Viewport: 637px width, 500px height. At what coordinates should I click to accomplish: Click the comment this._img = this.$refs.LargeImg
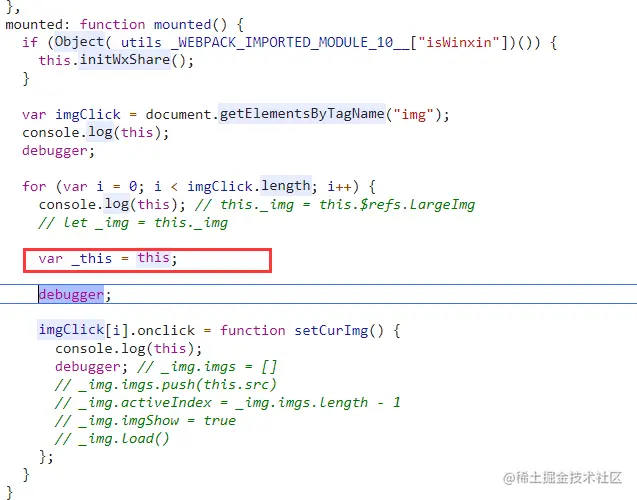(x=335, y=204)
